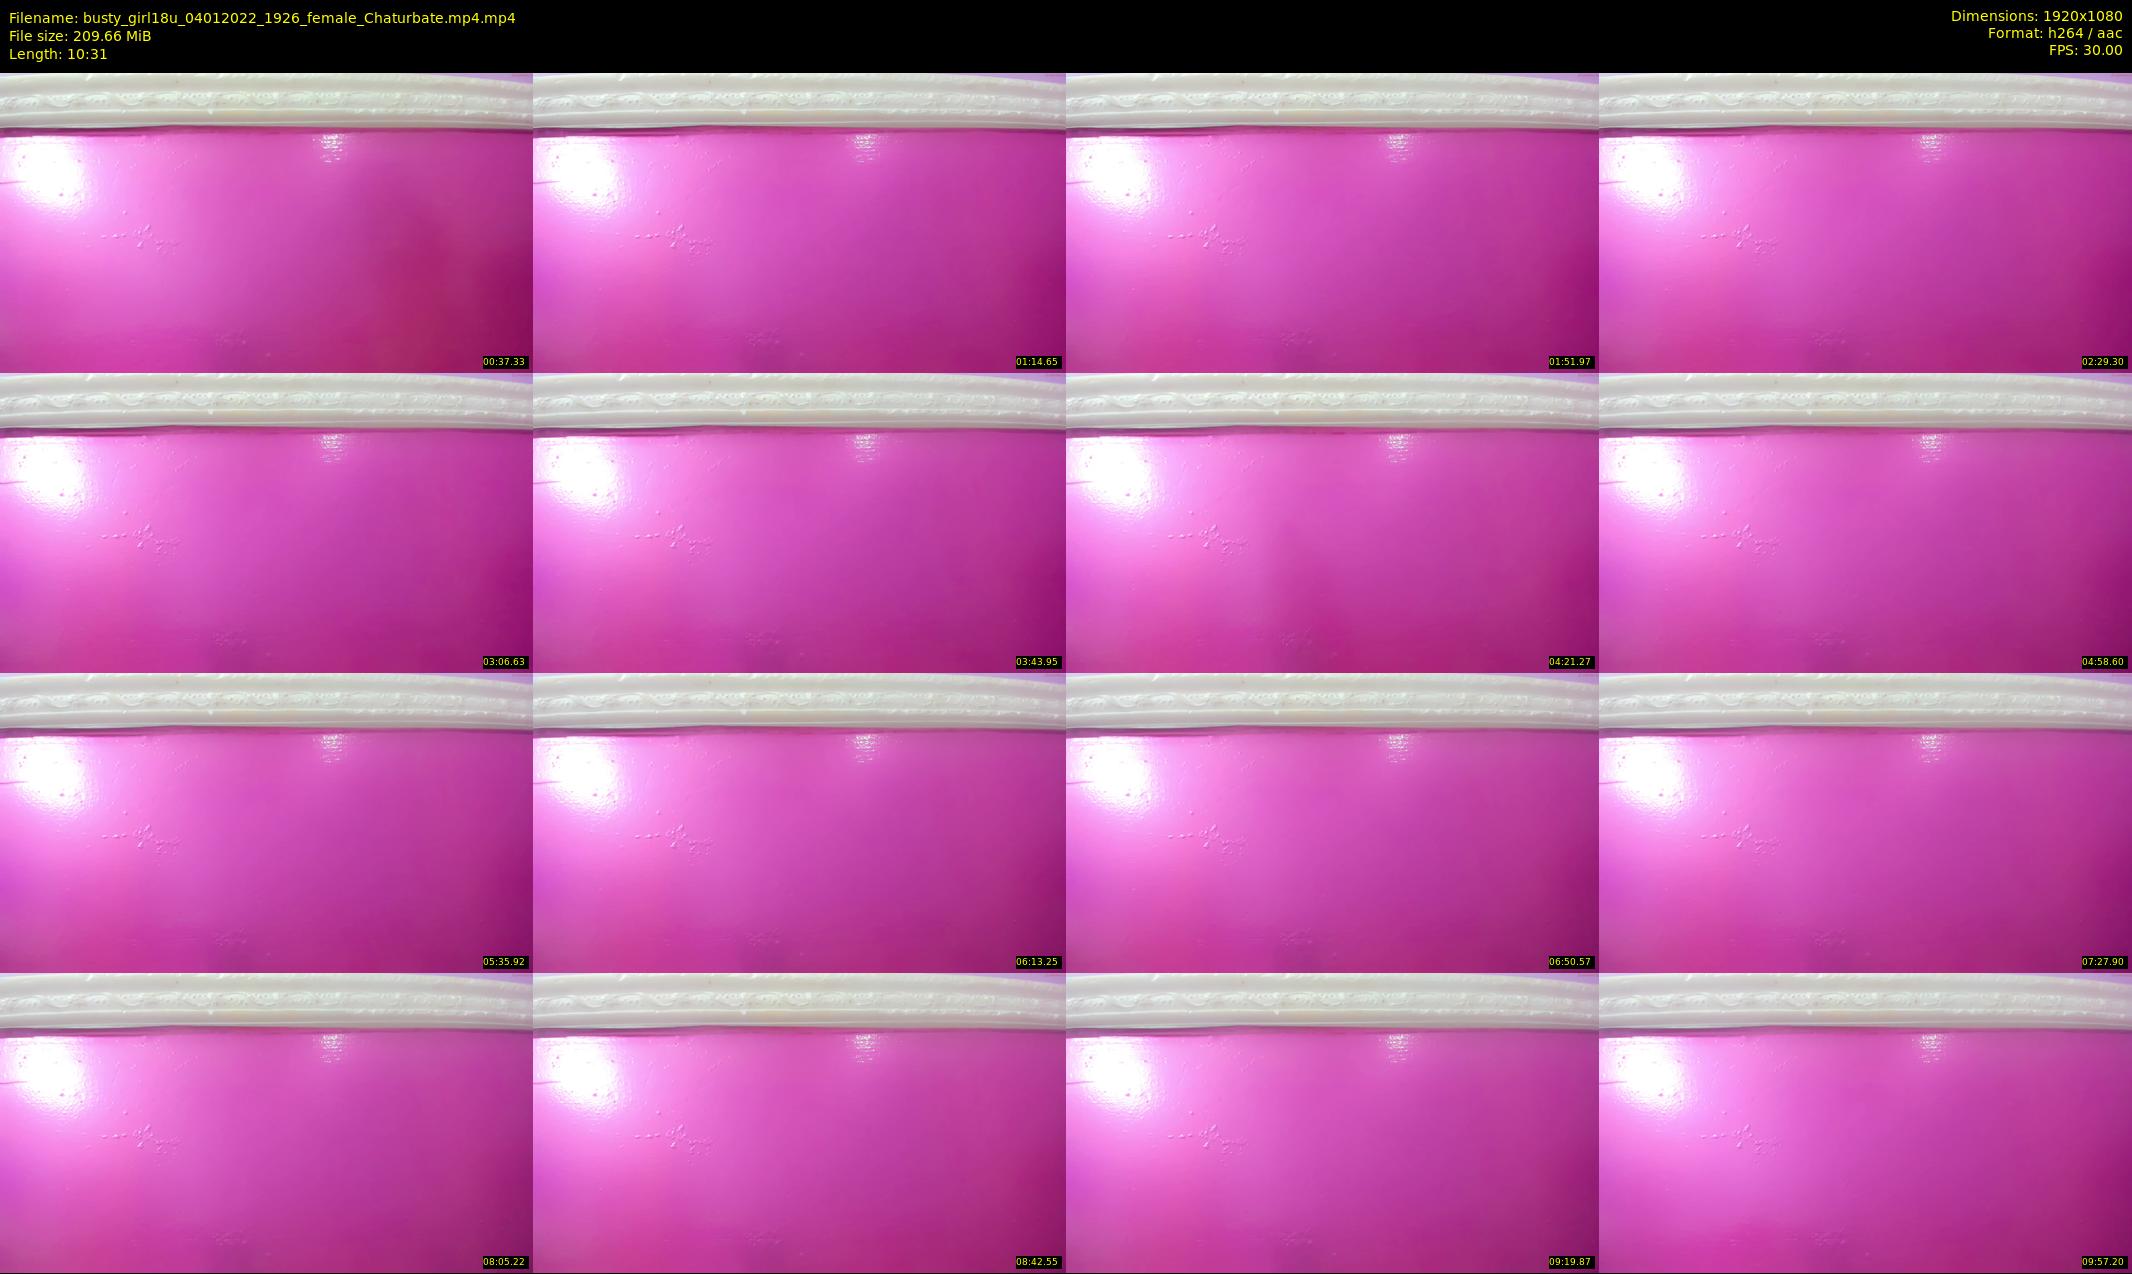Image resolution: width=2132 pixels, height=1274 pixels.
Task: Click the frame at 03:43.95
Action: click(x=799, y=522)
